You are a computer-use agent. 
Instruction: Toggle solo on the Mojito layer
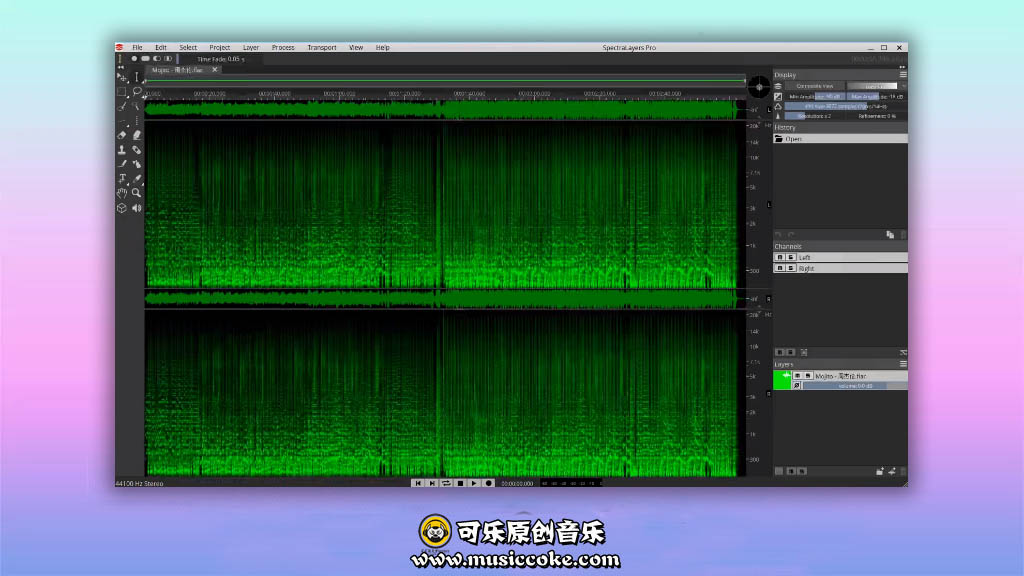point(808,376)
